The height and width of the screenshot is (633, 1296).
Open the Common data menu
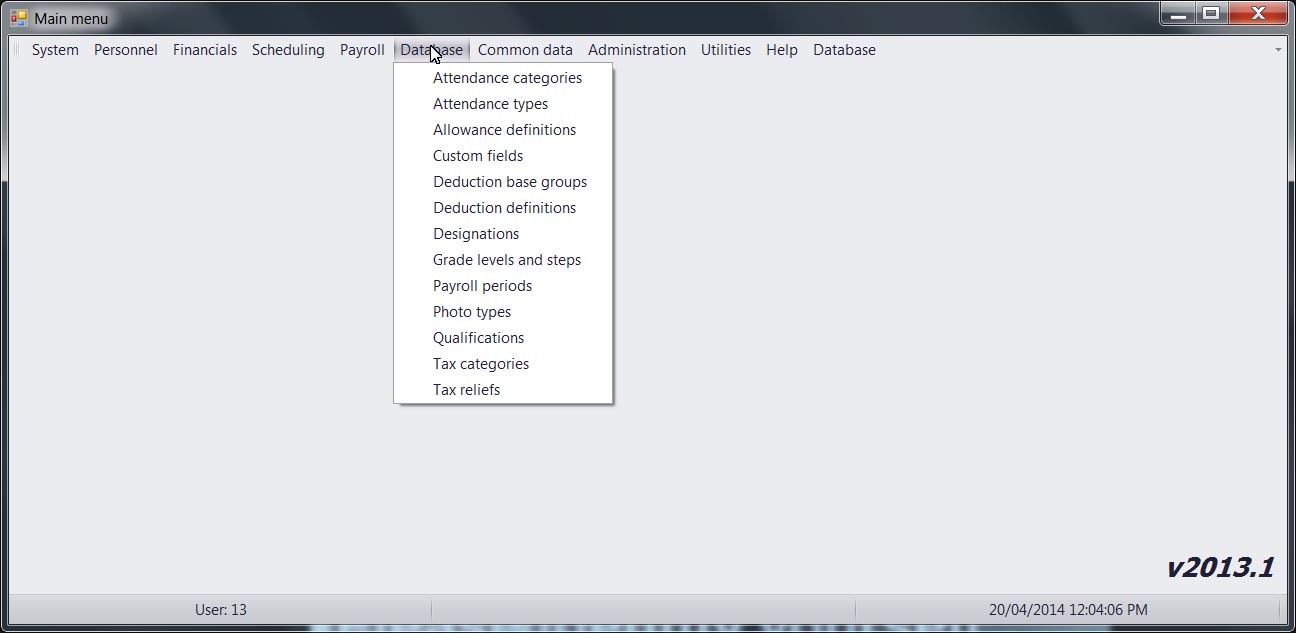click(525, 50)
